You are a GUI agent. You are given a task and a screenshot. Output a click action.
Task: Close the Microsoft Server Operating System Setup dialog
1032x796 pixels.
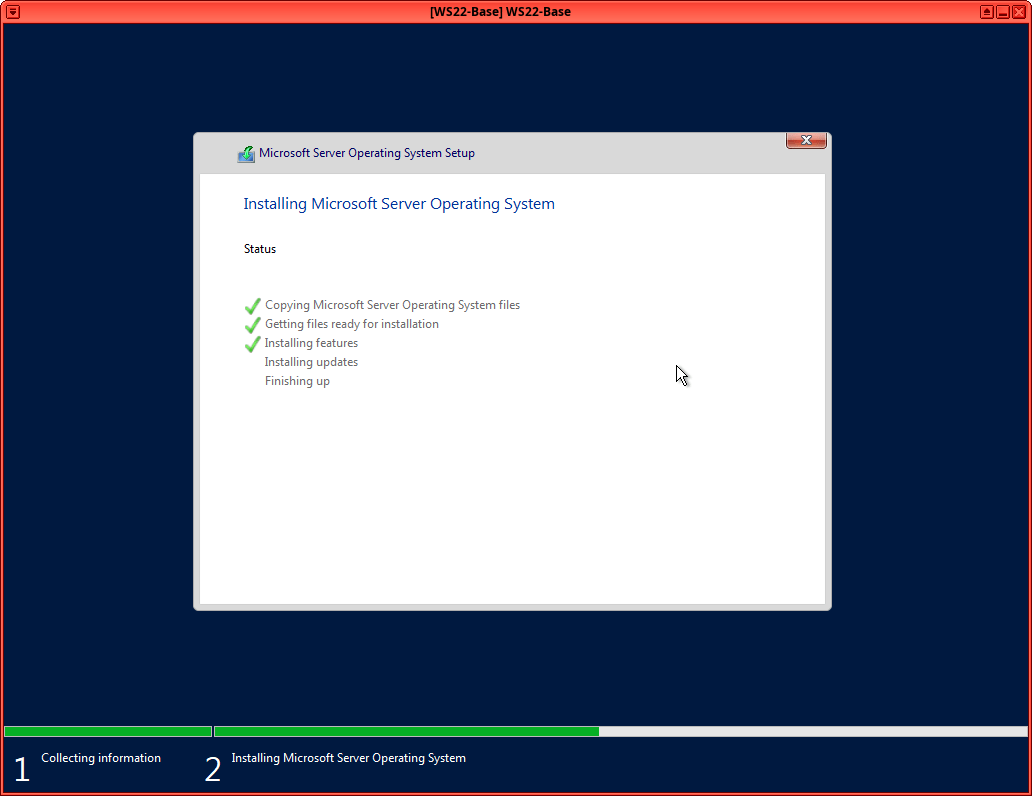806,140
